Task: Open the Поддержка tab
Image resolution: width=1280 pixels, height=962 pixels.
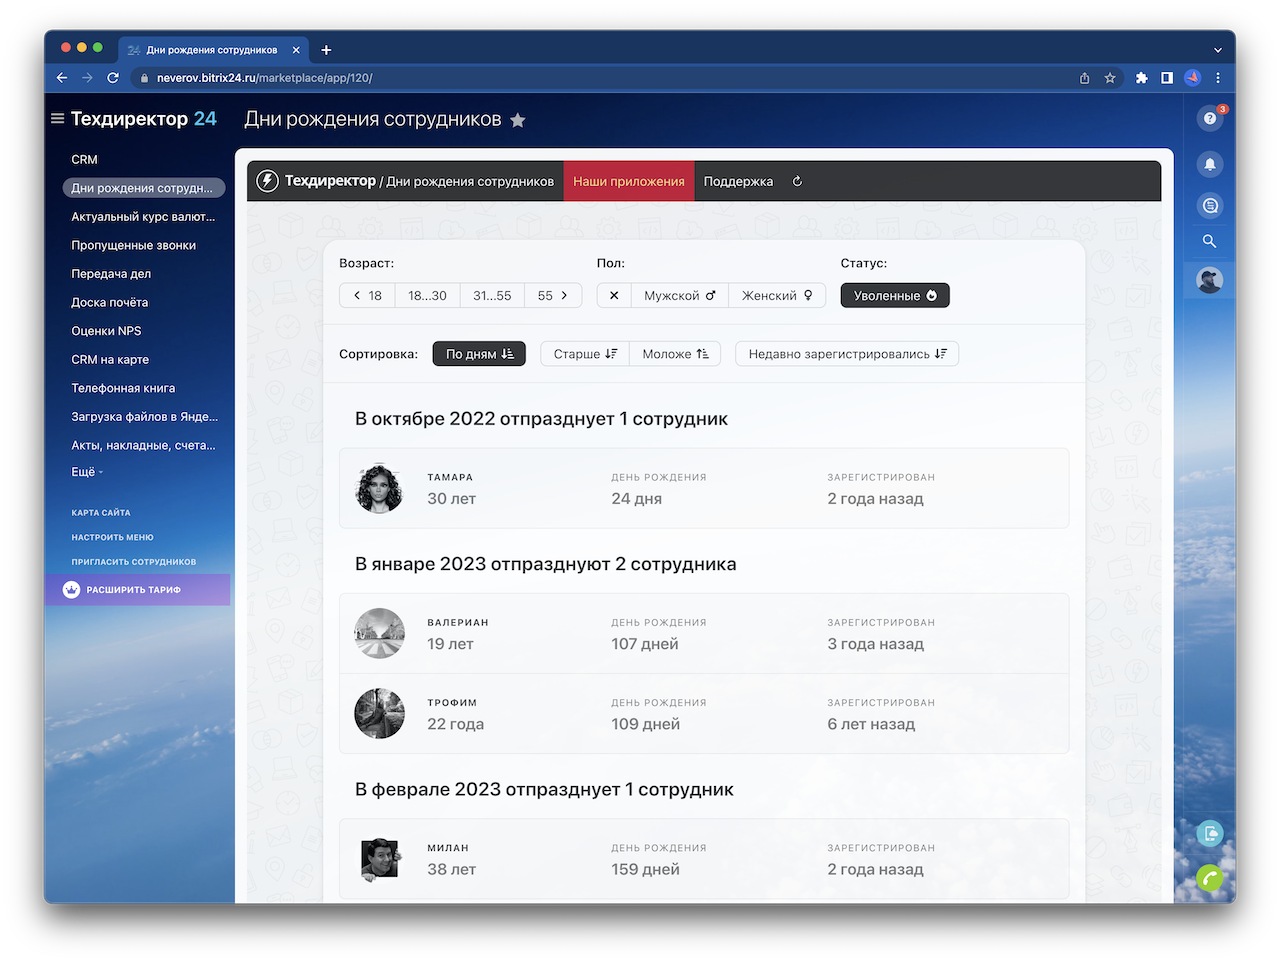Action: coord(738,182)
